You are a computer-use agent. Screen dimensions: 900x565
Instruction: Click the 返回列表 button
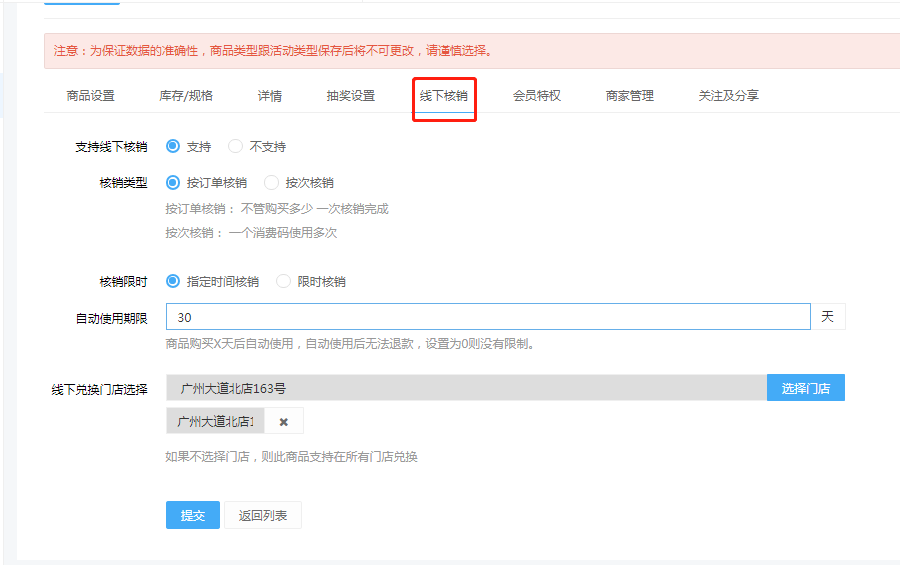pos(263,515)
